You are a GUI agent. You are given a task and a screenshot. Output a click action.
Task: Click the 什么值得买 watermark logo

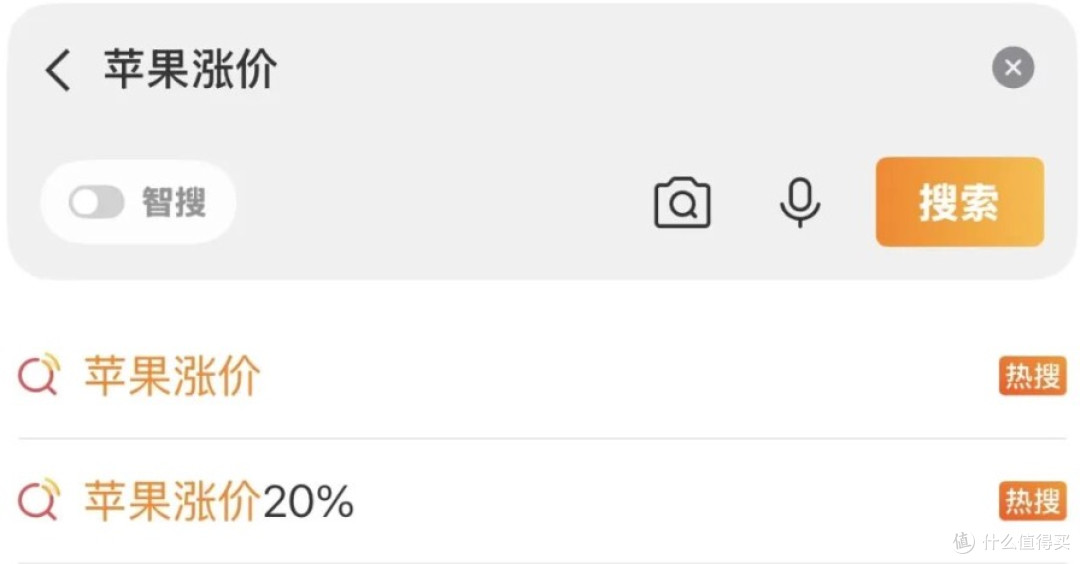(x=964, y=542)
